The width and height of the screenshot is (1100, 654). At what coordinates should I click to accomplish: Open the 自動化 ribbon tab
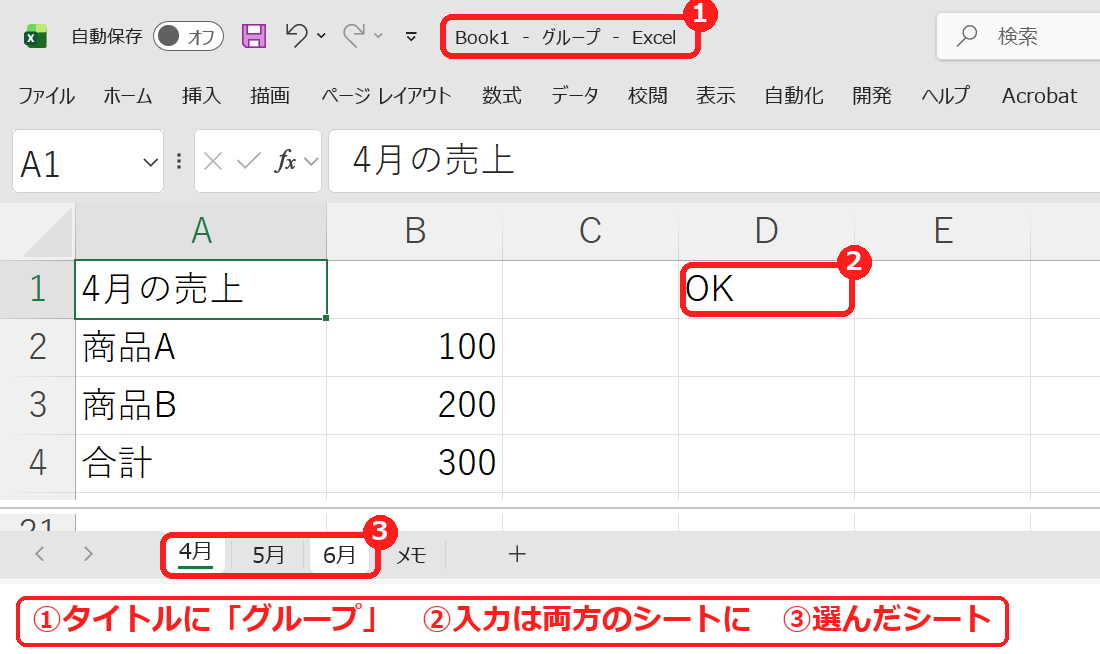tap(793, 95)
